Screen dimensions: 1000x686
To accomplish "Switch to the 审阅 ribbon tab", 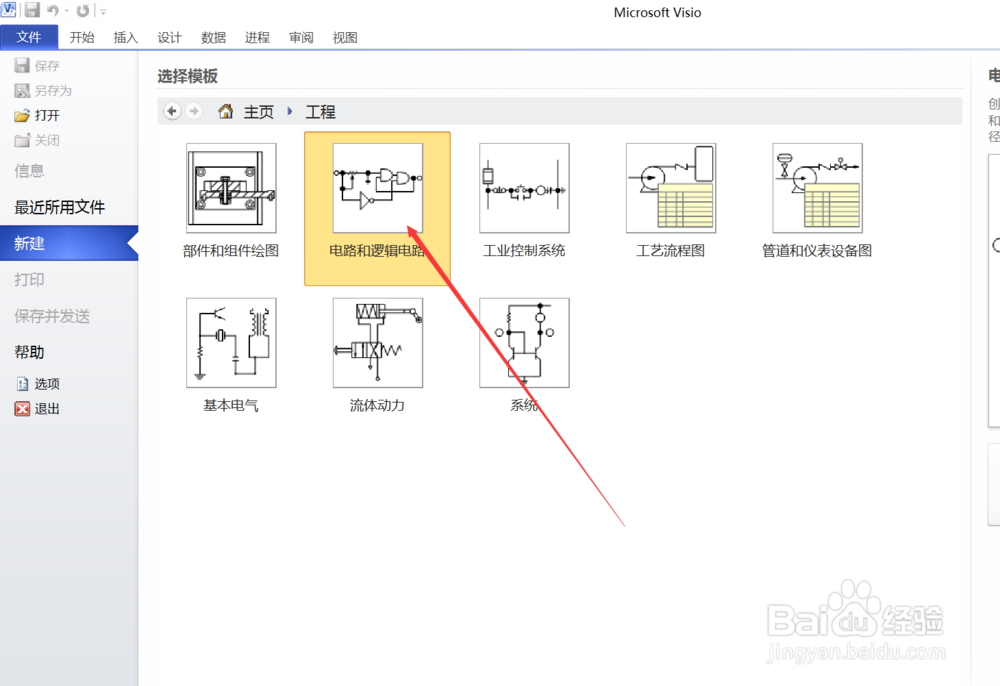I will pos(301,38).
